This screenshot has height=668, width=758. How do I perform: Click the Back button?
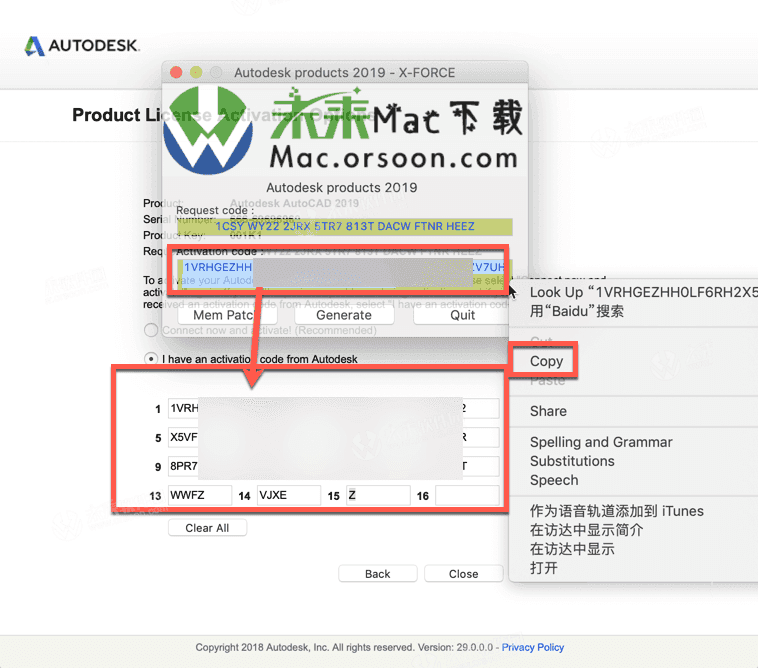[x=378, y=574]
